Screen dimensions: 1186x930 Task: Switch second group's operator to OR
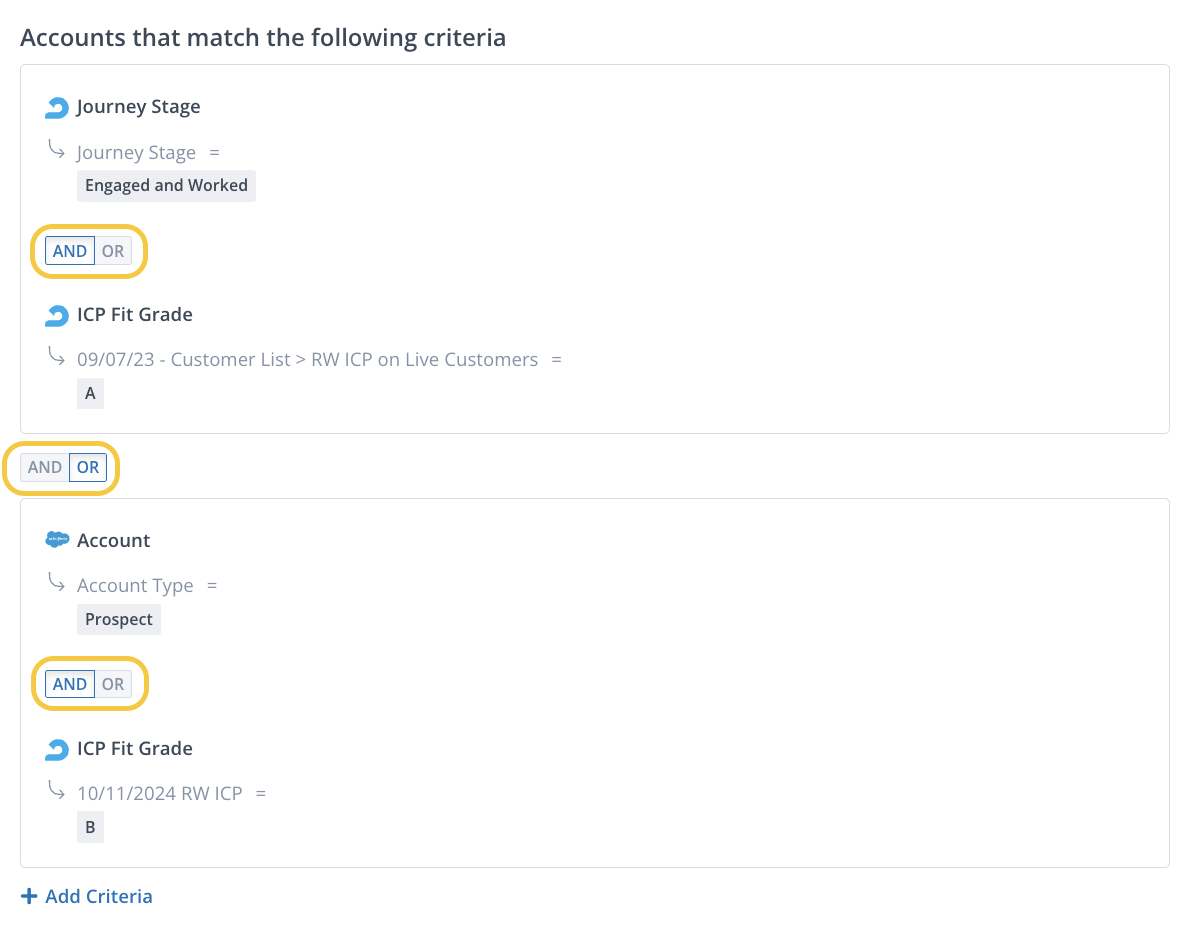(113, 684)
